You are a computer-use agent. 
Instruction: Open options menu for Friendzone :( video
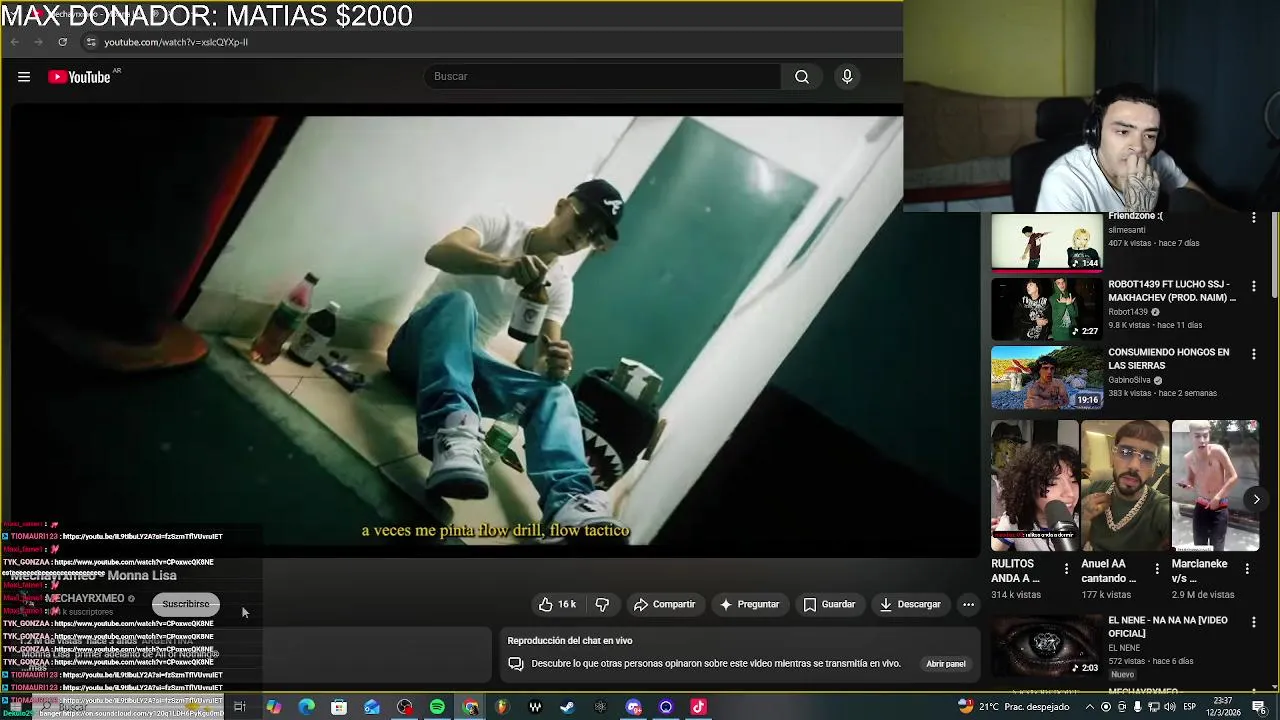(x=1254, y=217)
